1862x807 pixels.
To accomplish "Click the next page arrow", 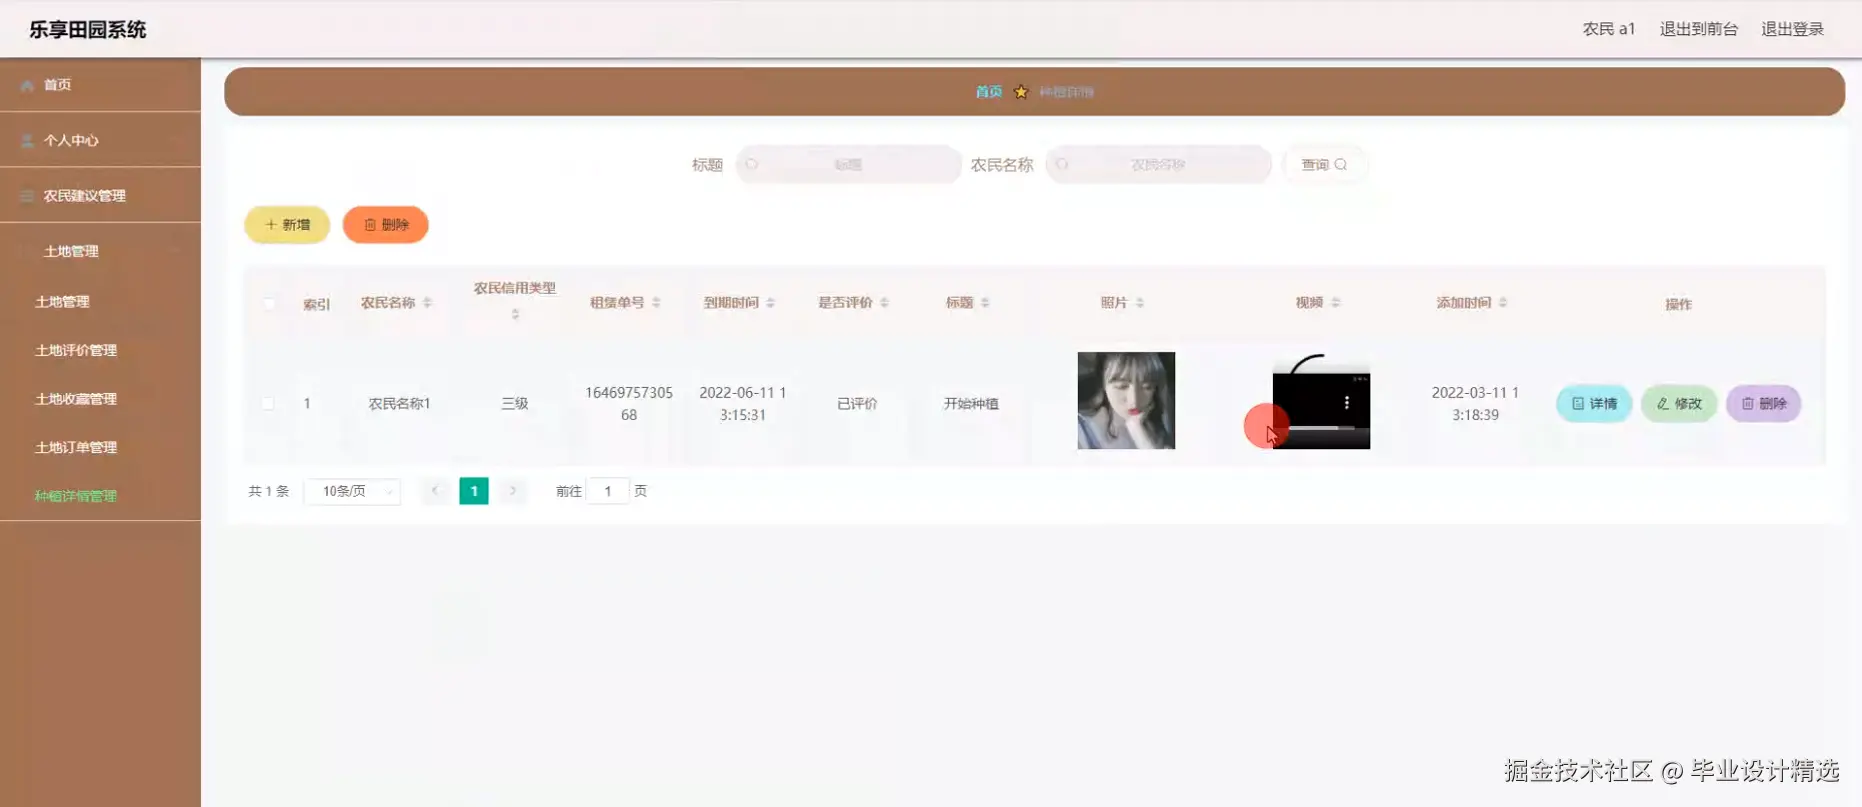I will 512,491.
